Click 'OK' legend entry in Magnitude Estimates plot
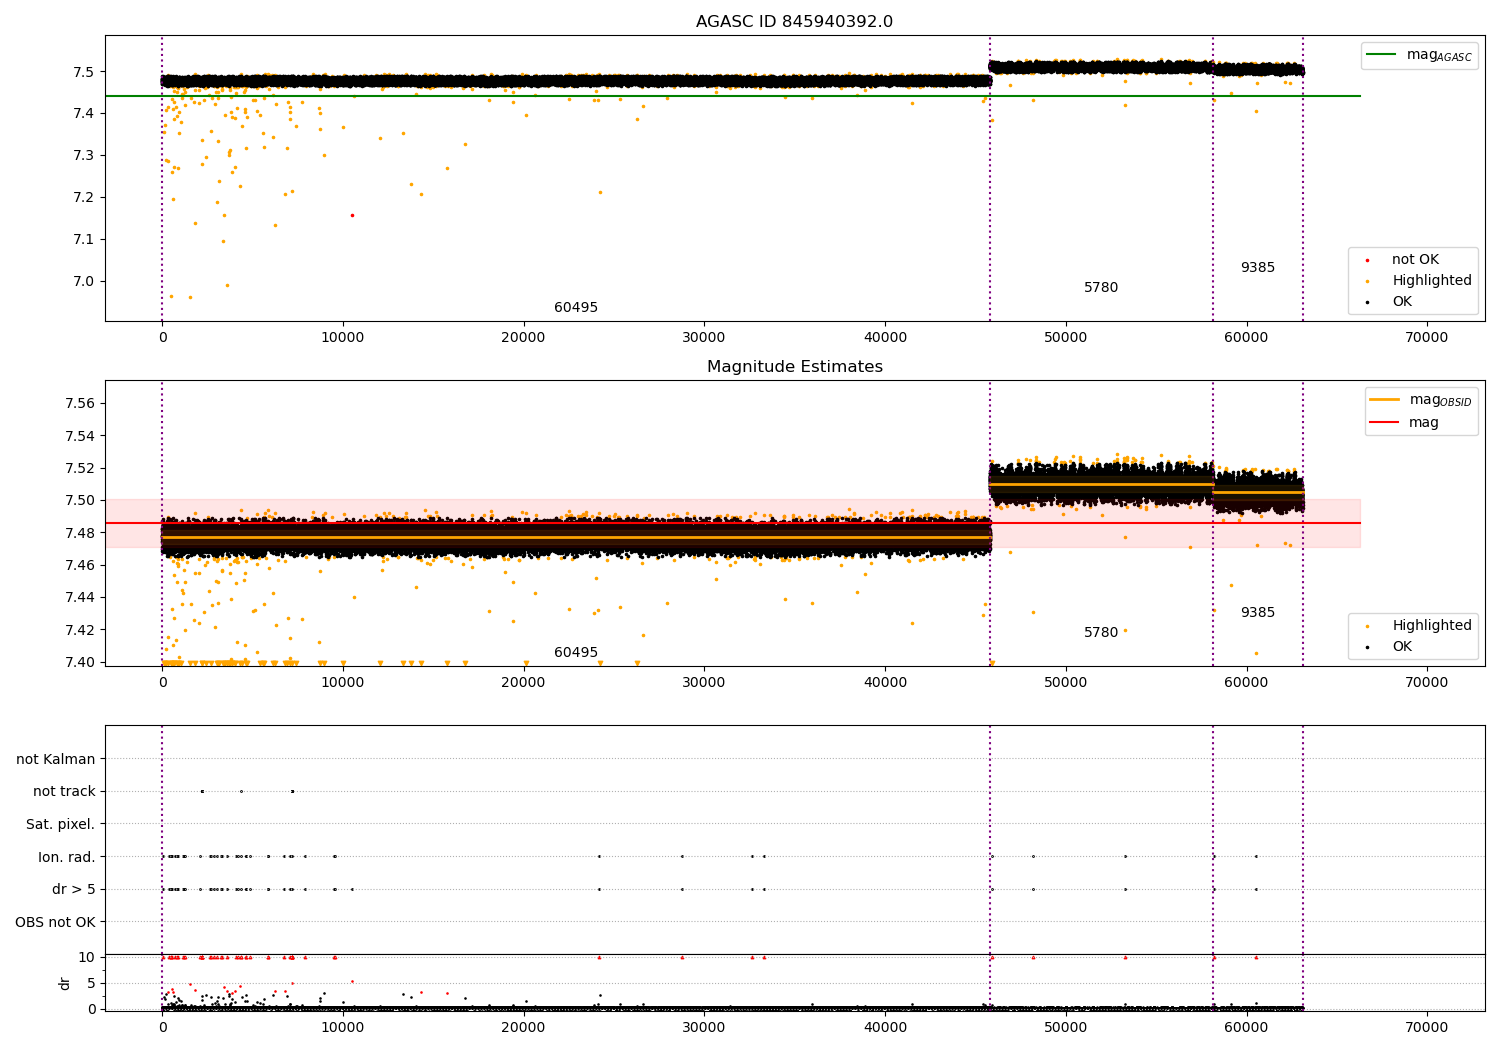This screenshot has height=1050, width=1500. pos(1402,647)
